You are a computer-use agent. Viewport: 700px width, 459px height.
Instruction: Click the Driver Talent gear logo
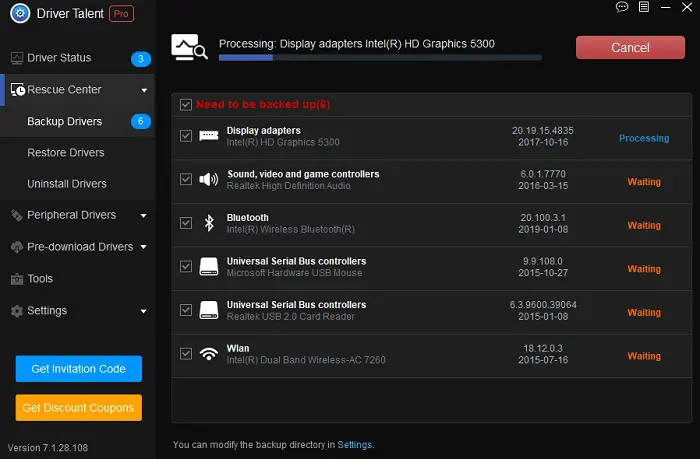[20, 13]
